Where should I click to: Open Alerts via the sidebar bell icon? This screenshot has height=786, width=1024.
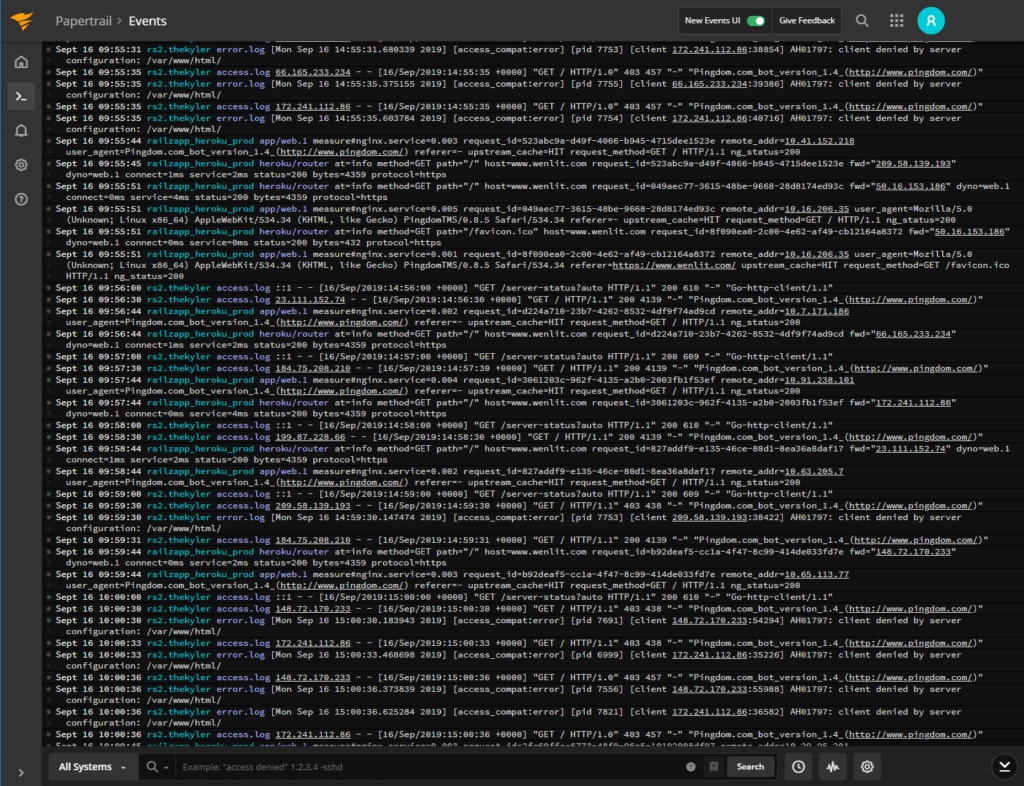21,130
